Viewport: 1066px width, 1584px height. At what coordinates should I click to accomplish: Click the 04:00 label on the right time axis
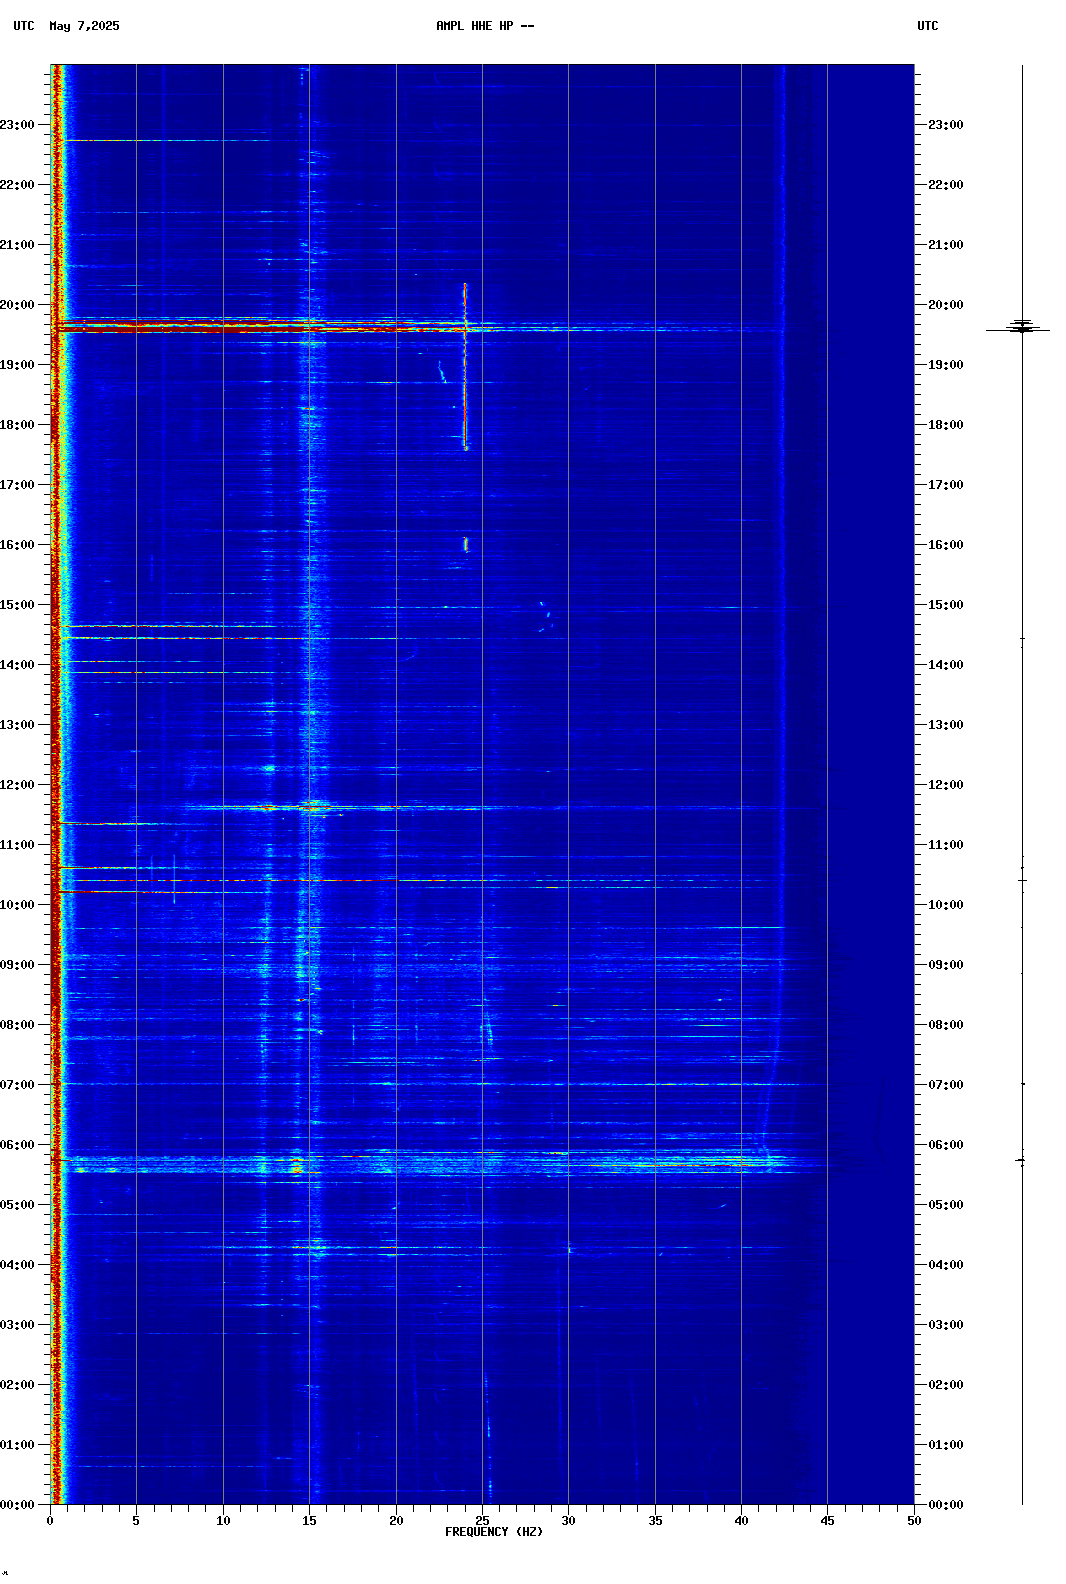click(x=946, y=1265)
